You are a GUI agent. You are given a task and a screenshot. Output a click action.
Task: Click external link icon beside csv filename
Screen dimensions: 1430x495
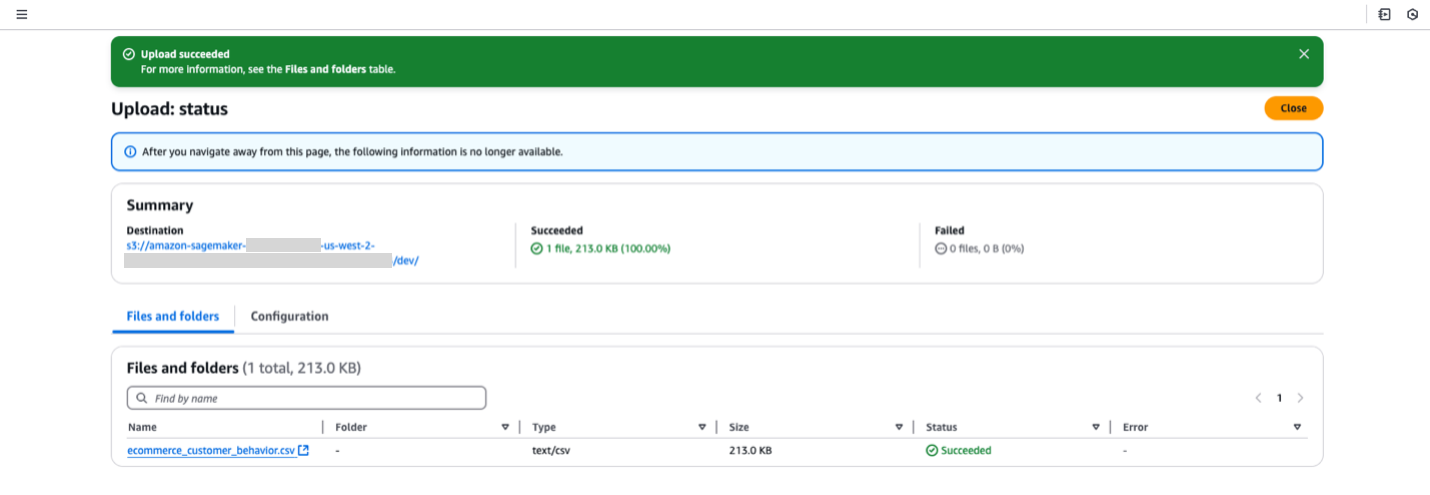[x=303, y=450]
